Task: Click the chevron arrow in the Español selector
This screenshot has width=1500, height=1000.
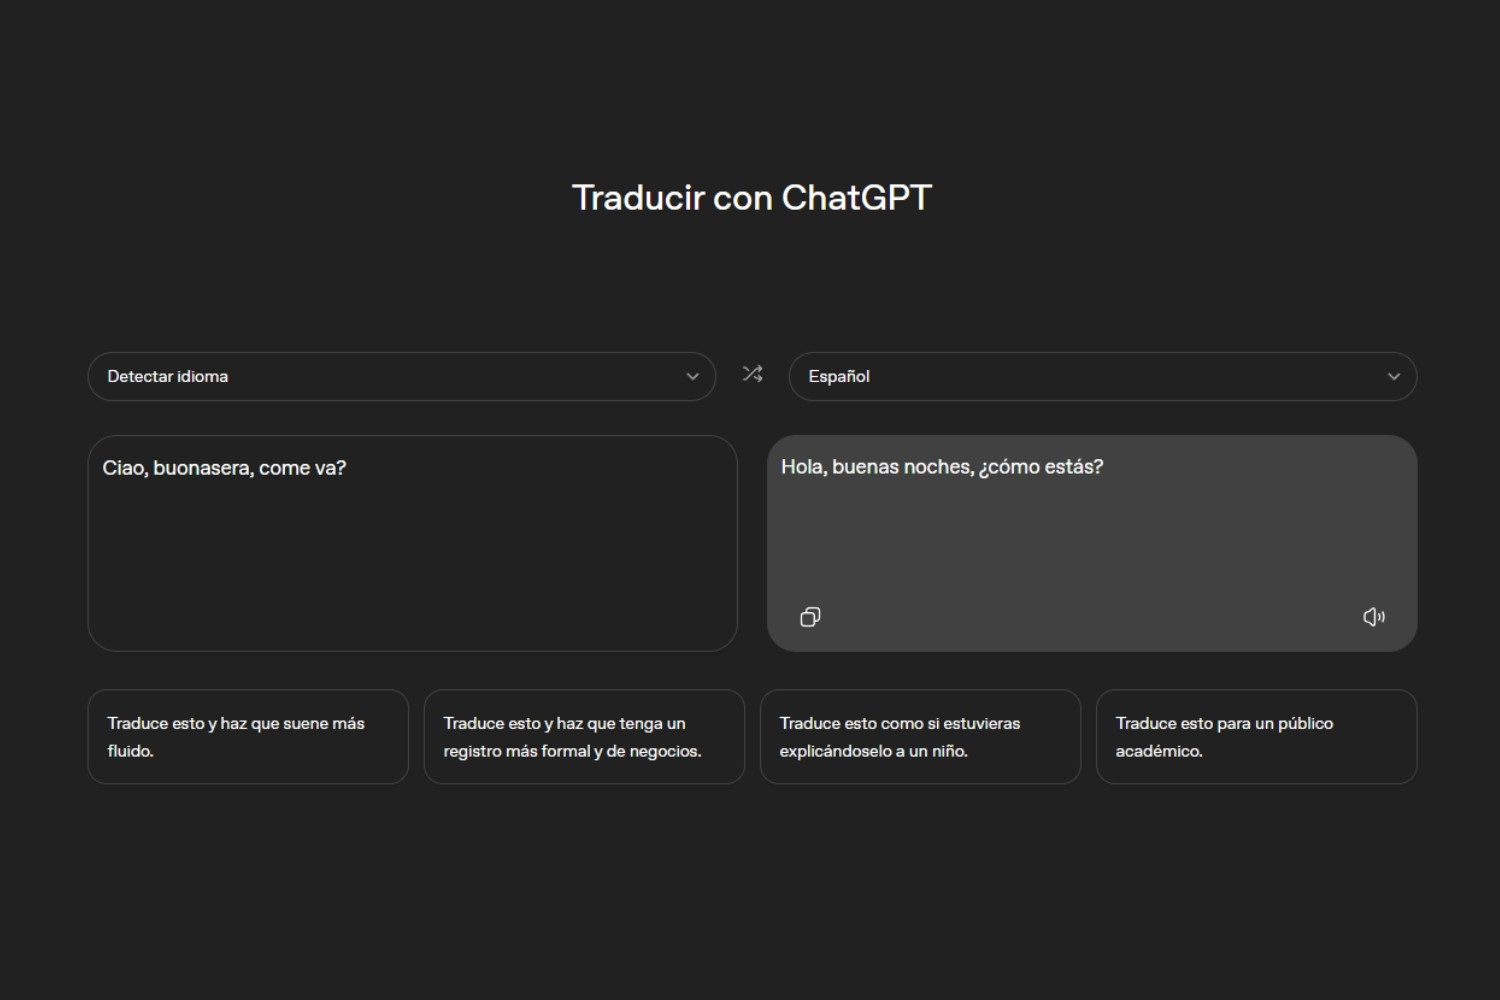Action: tap(1393, 377)
